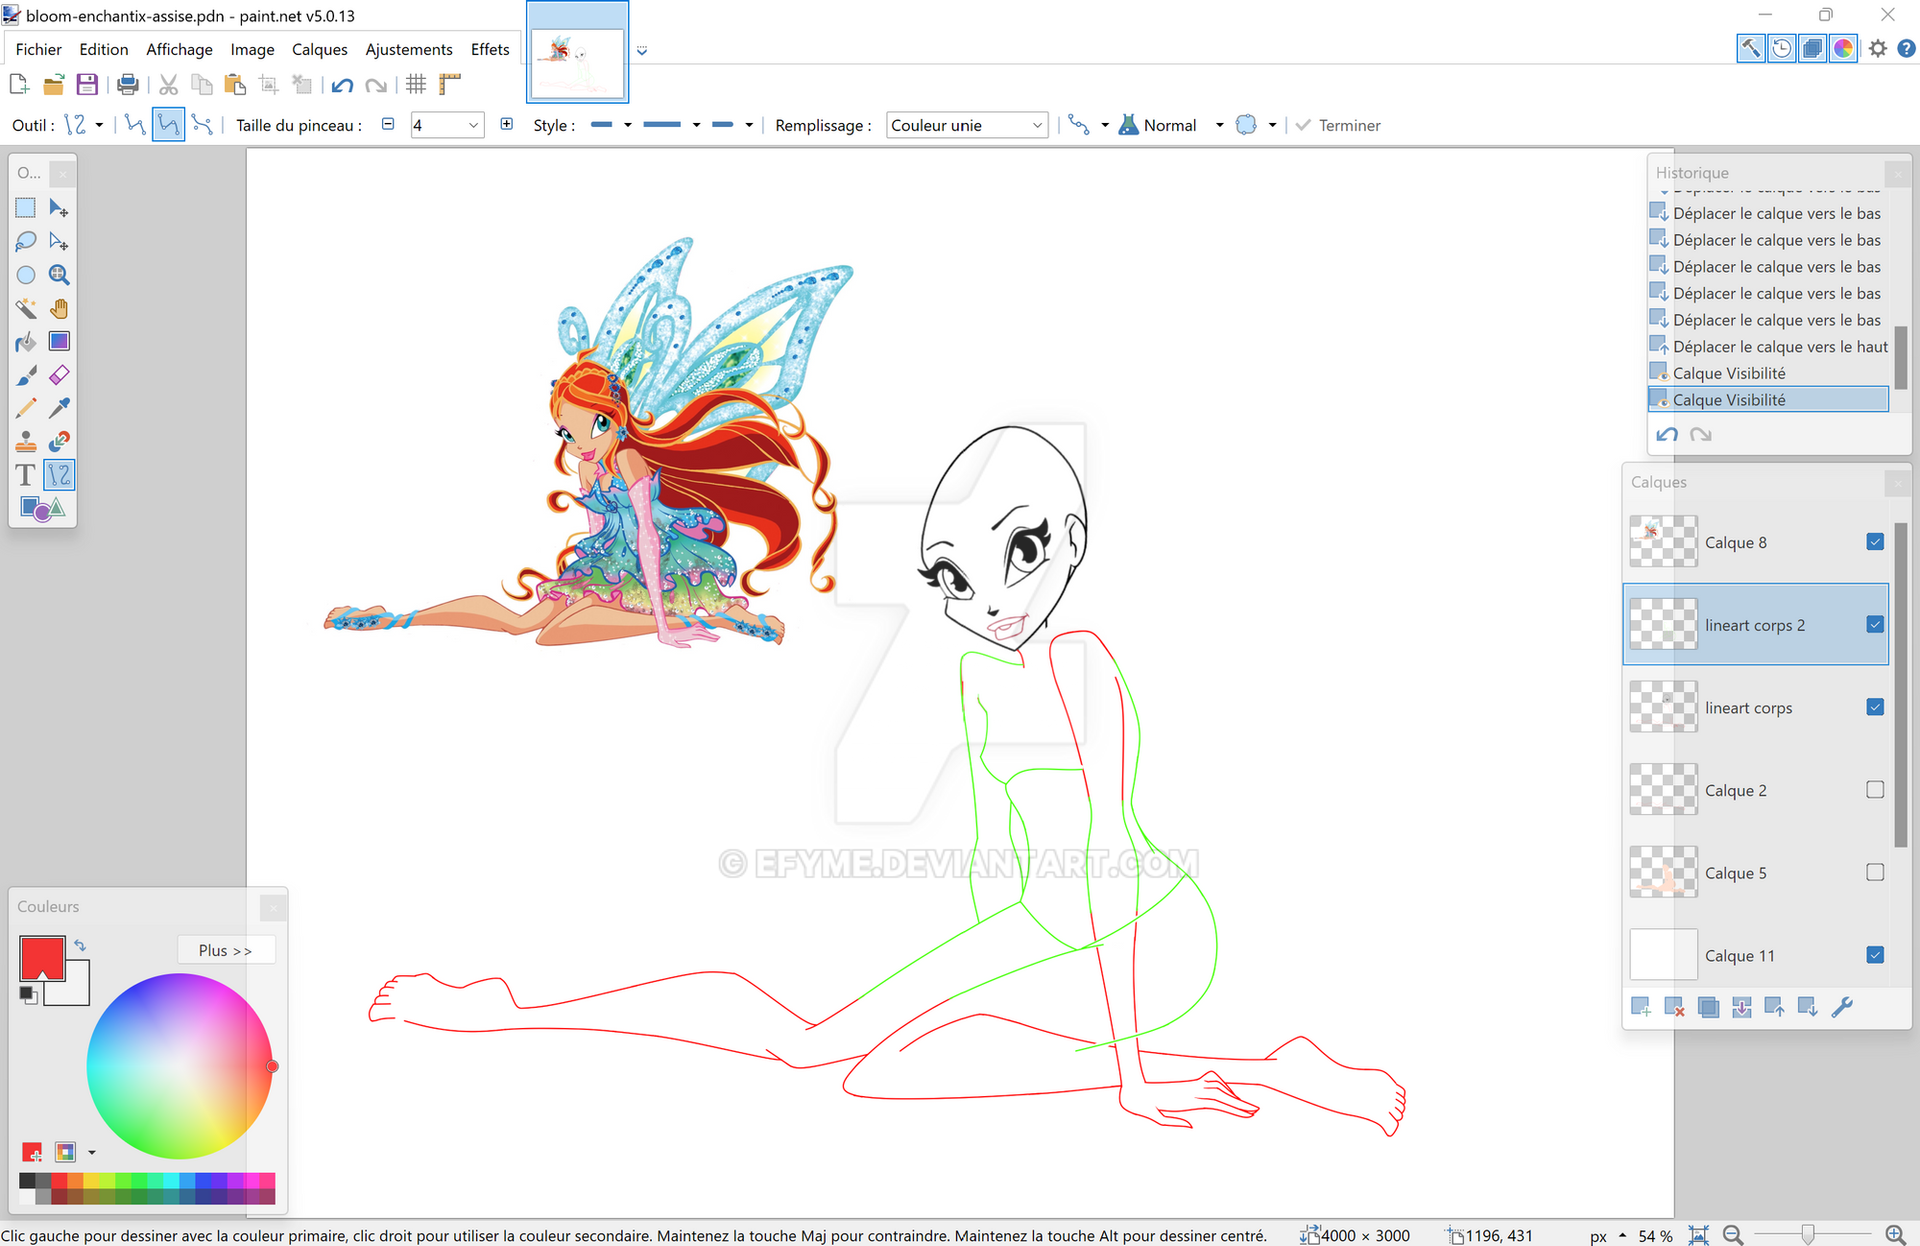The width and height of the screenshot is (1920, 1246).
Task: Select the Calque 5 layer row
Action: 1755,873
